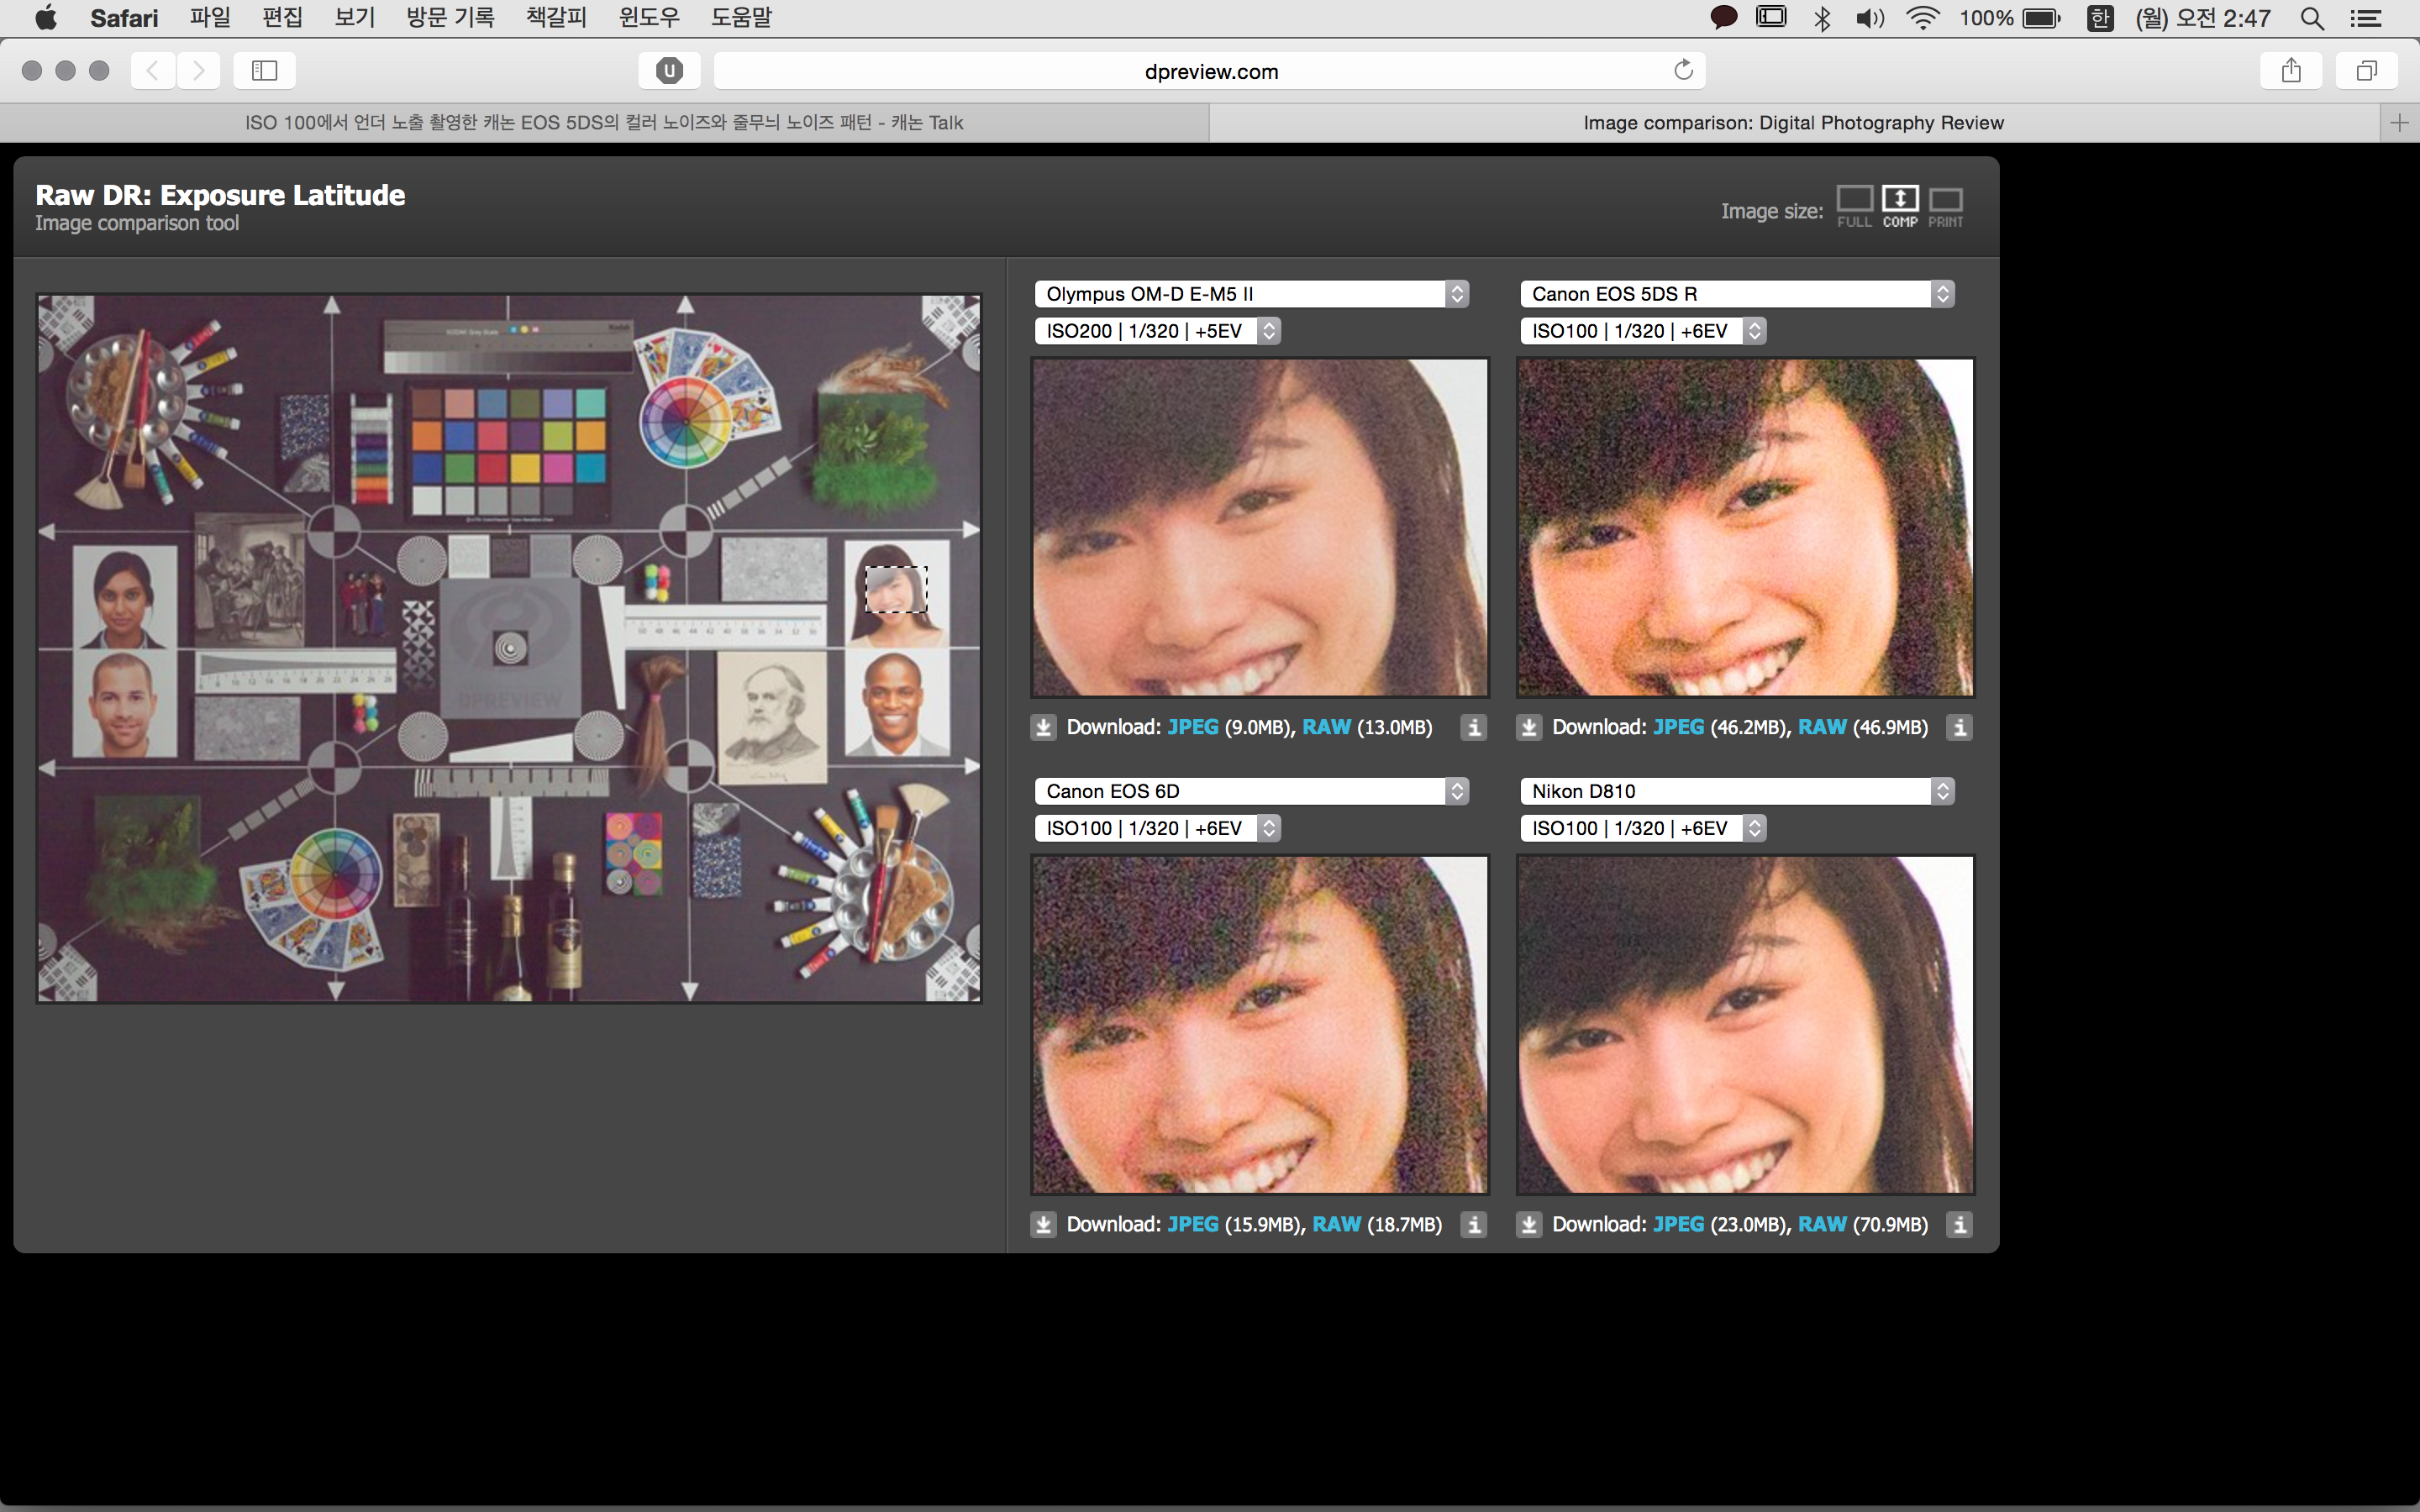Select COMP image size icon

[1899, 199]
